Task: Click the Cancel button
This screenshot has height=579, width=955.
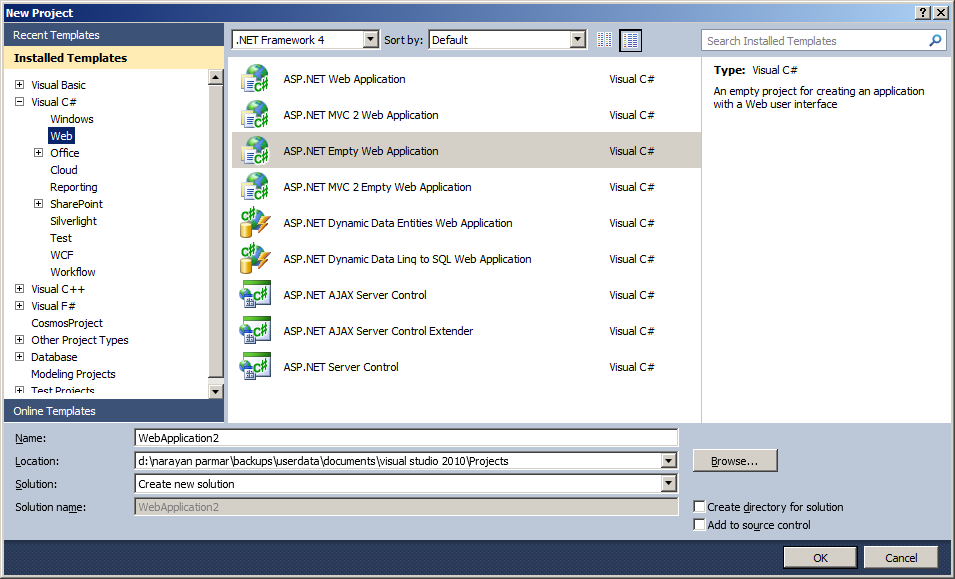Action: click(901, 558)
